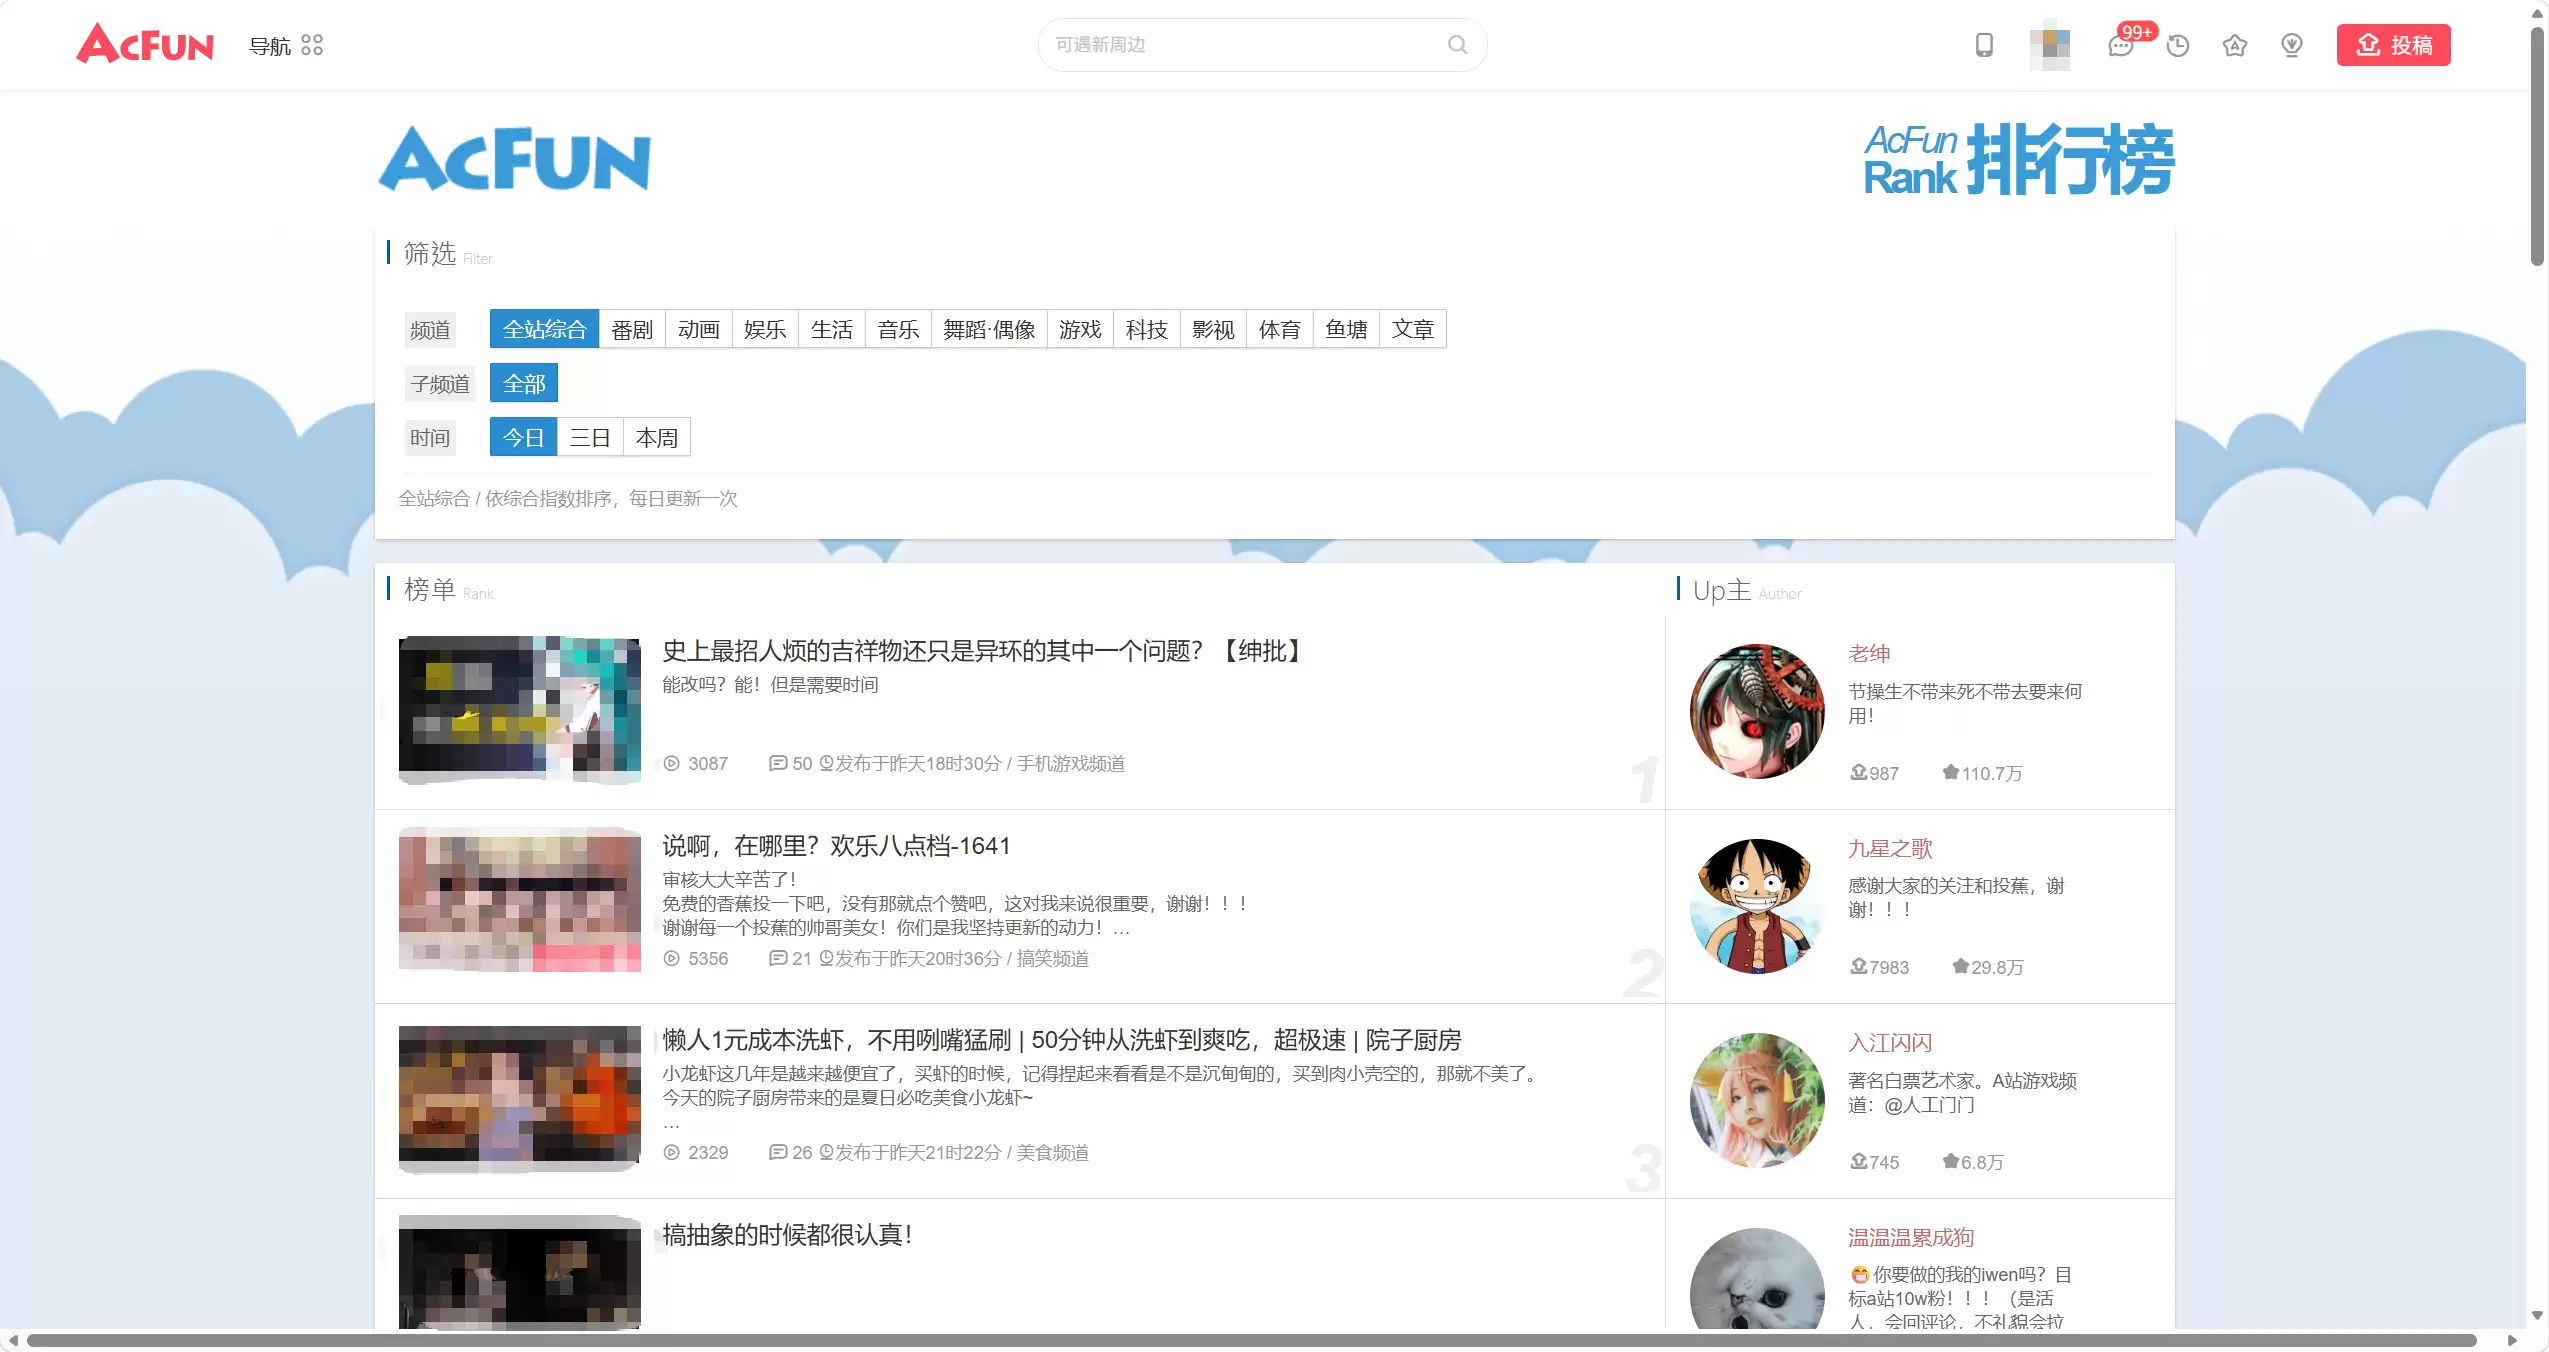Click the play count icon beside 3087
This screenshot has height=1352, width=2549.
[x=672, y=763]
